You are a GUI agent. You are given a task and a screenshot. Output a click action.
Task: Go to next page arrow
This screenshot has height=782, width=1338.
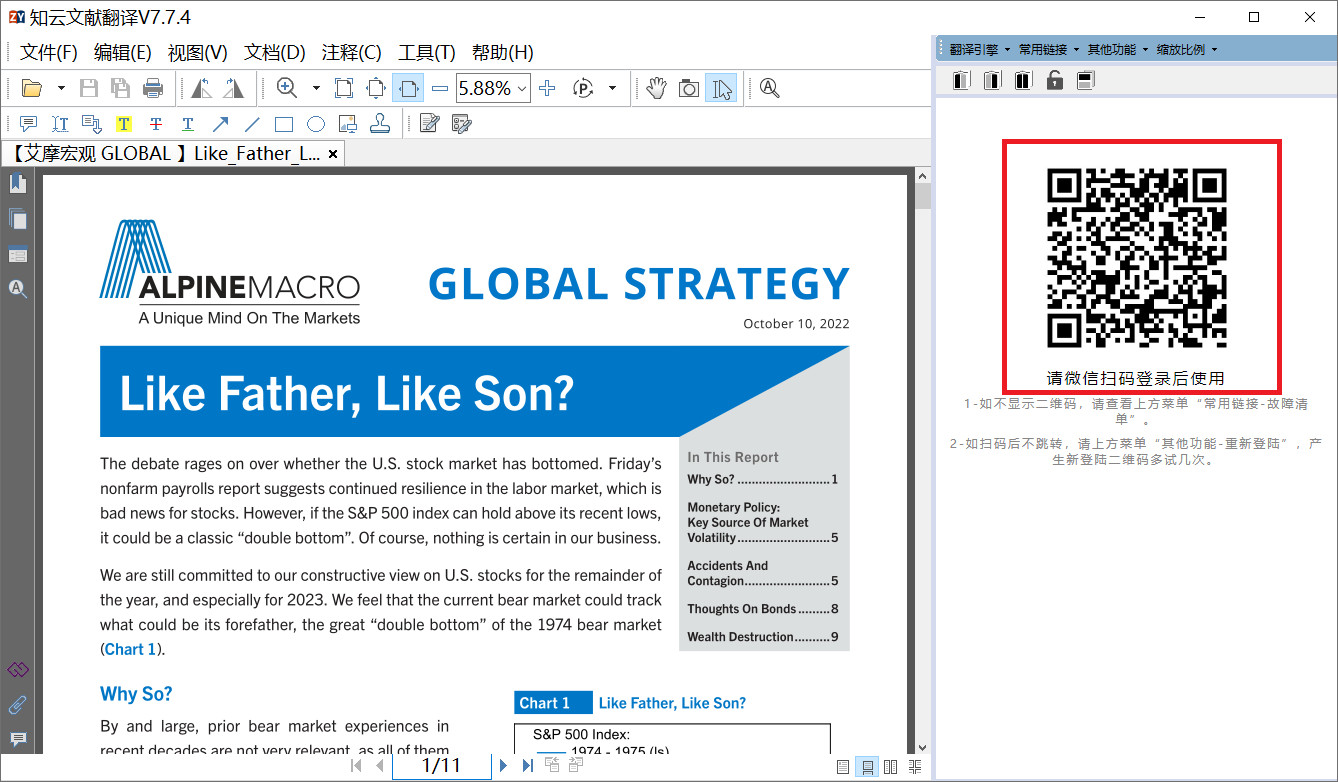503,766
